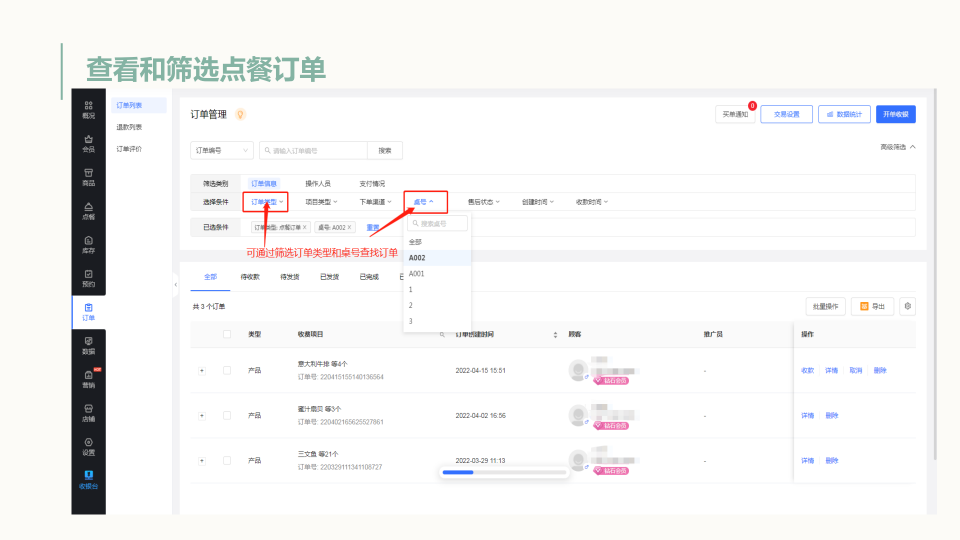
Task: Click the 导出 export button
Action: (x=872, y=306)
